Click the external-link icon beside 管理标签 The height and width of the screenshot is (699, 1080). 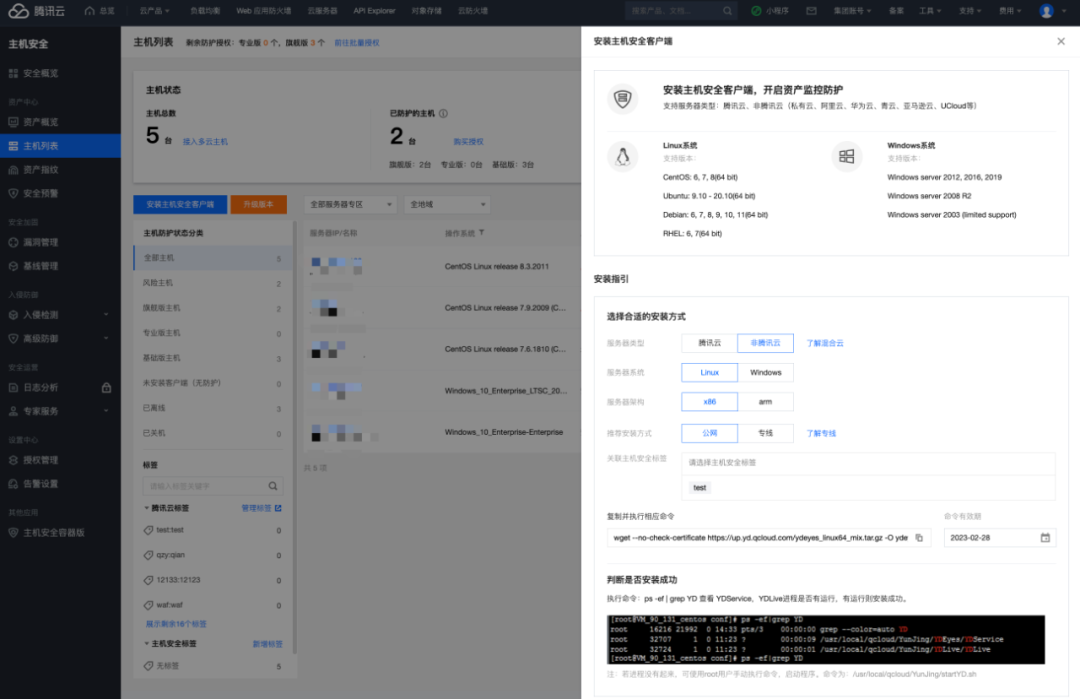click(x=278, y=508)
